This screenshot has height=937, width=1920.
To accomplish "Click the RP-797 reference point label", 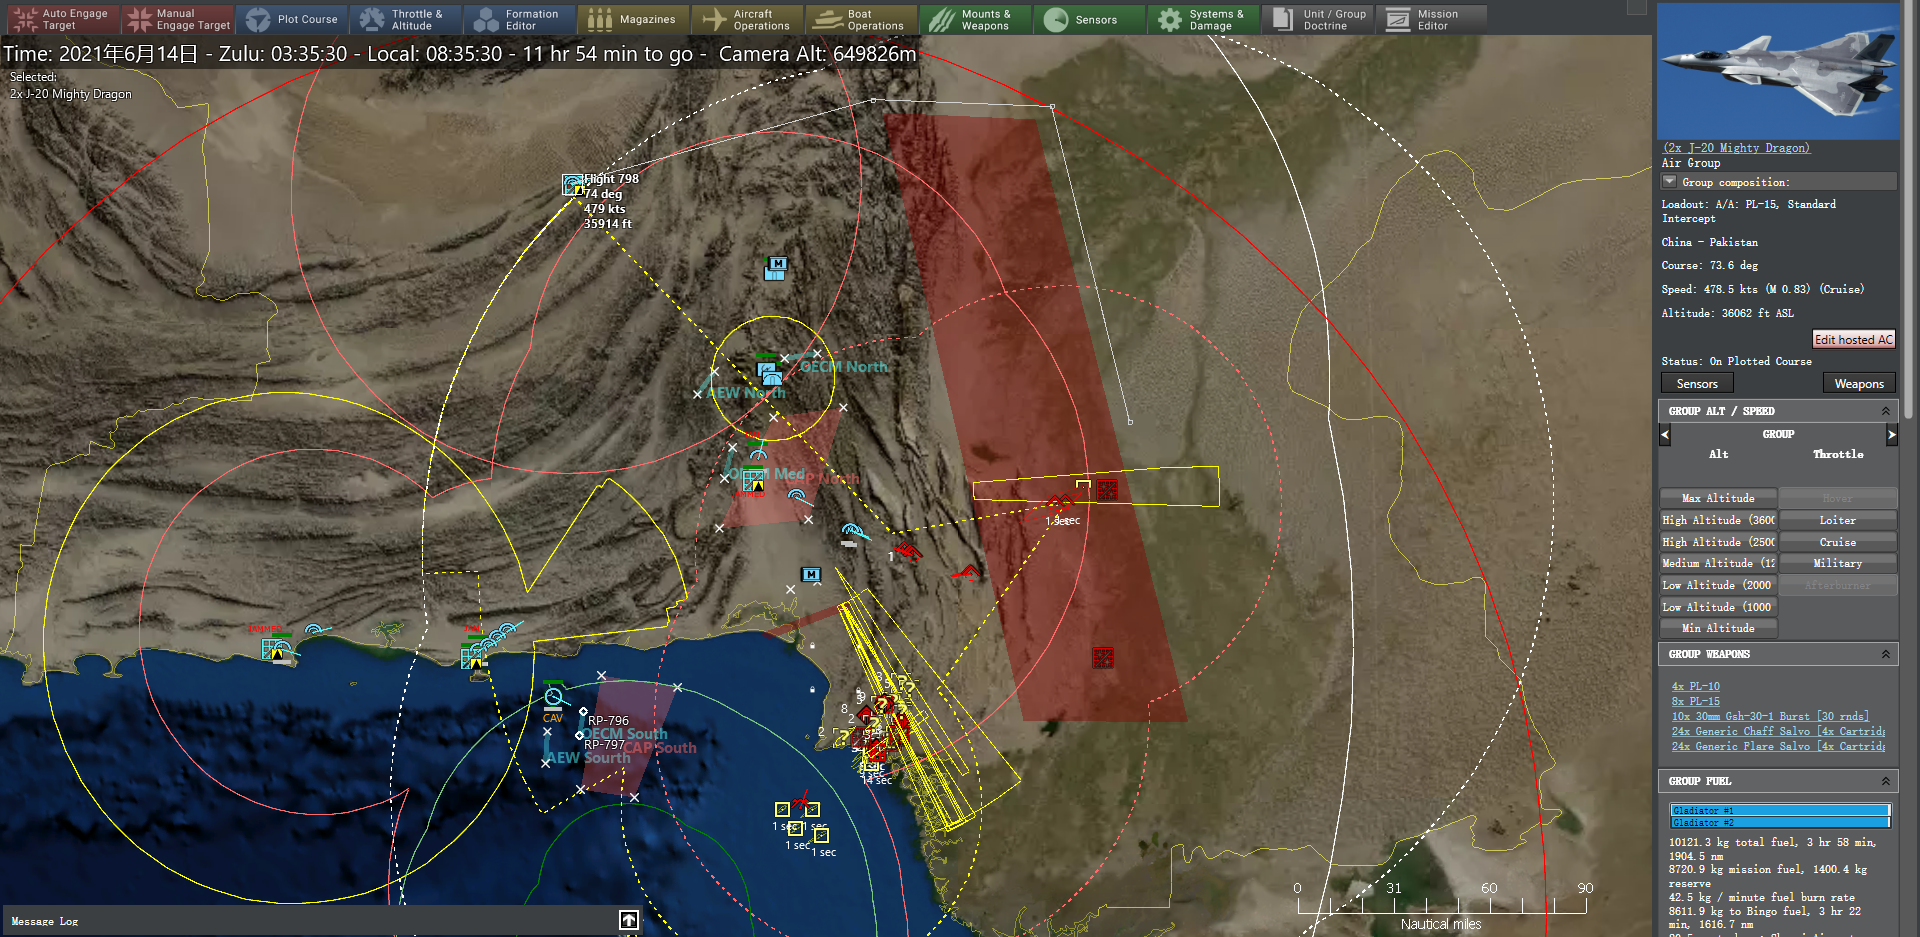I will pos(604,745).
